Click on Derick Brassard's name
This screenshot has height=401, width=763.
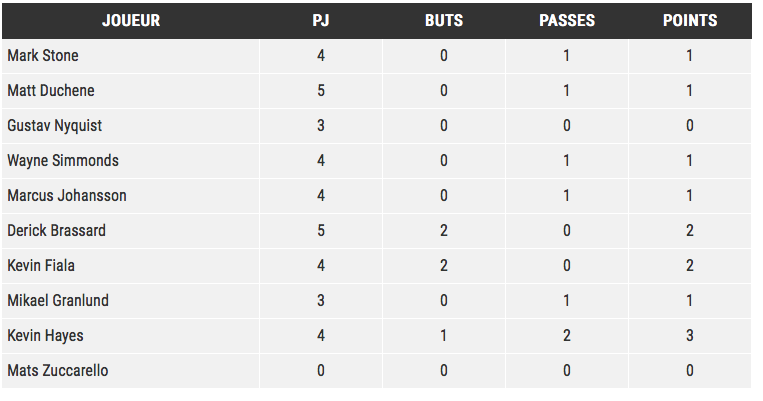[56, 231]
